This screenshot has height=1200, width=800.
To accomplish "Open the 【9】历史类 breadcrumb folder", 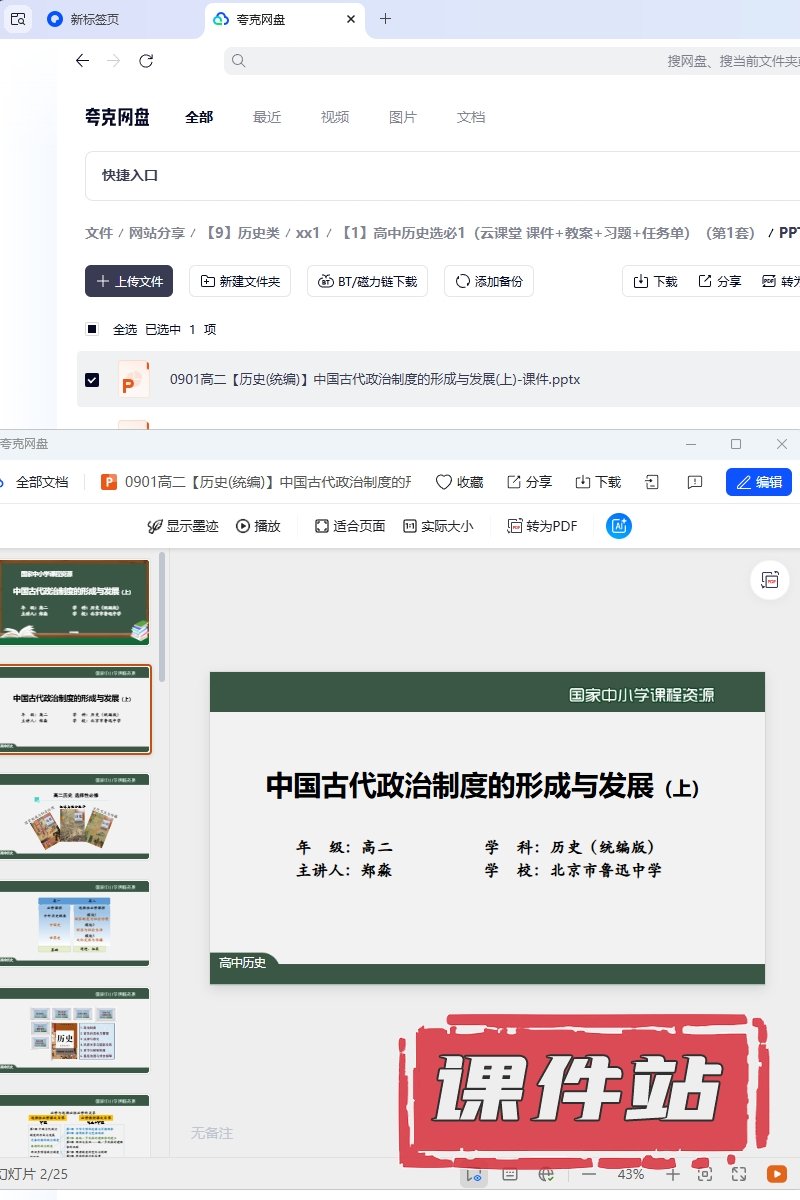I will [x=239, y=233].
